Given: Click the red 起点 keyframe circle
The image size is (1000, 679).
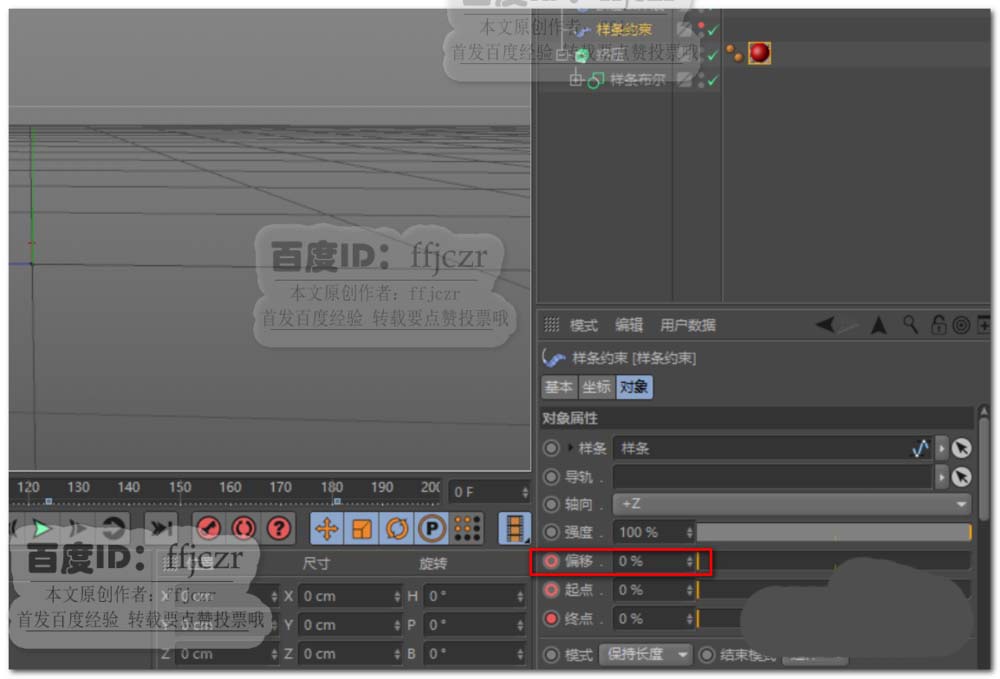Looking at the screenshot, I should pos(551,590).
